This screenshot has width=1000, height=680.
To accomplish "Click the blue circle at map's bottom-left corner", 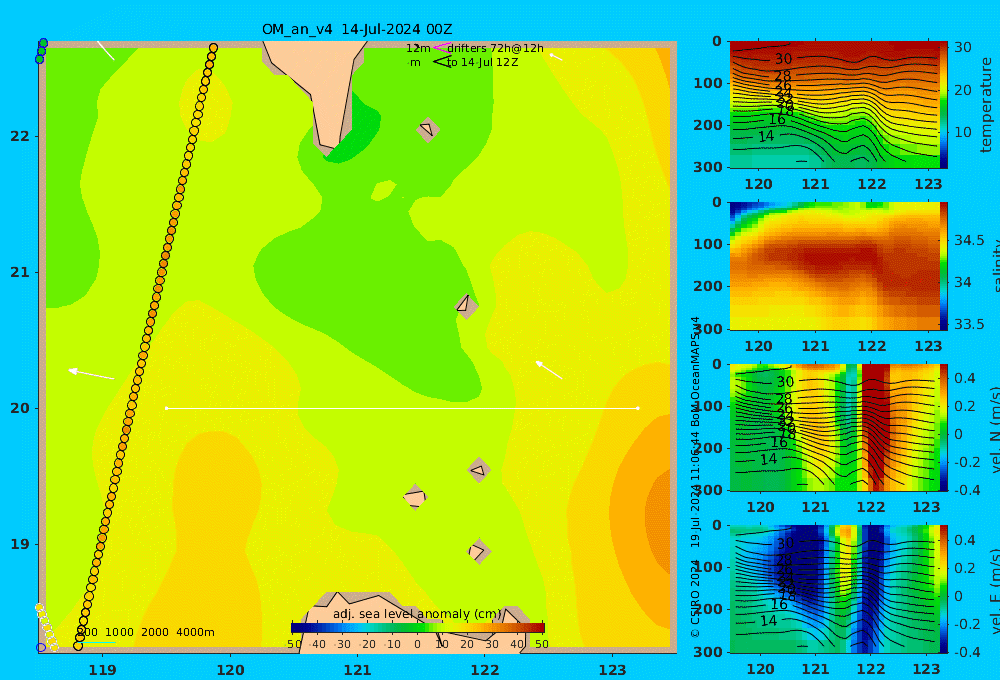I will 41,647.
